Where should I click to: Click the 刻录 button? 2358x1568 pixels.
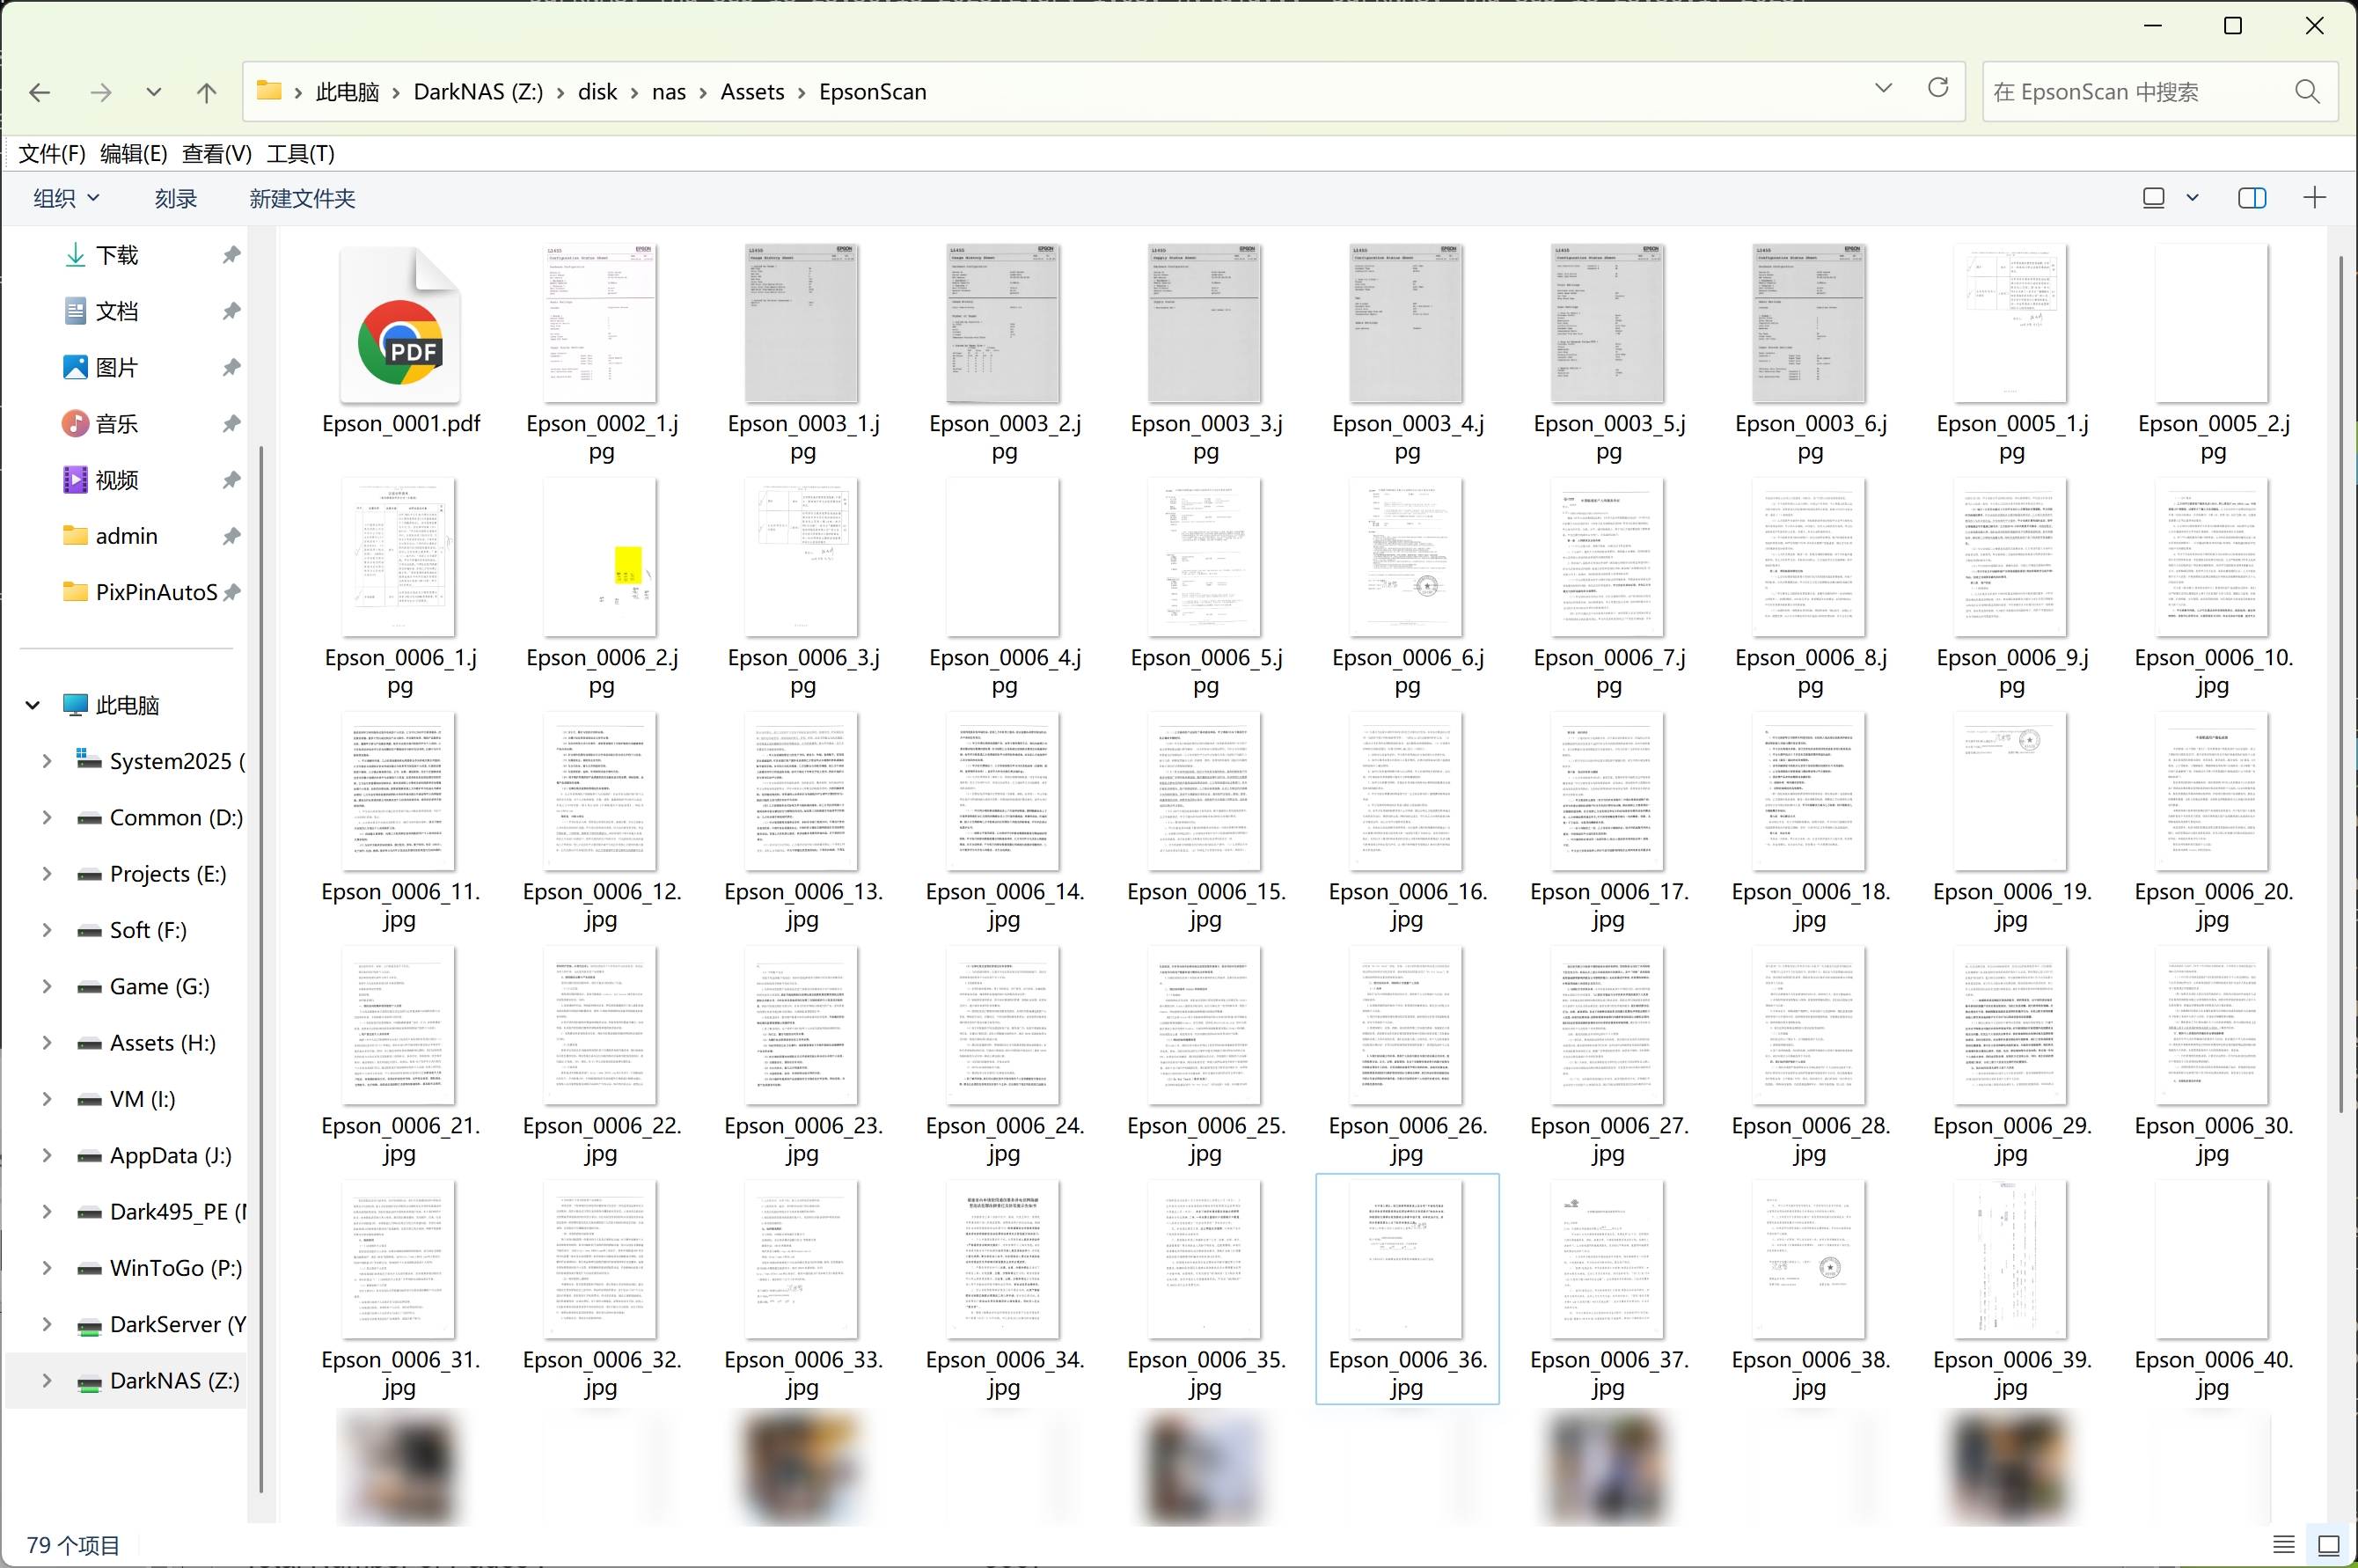pyautogui.click(x=176, y=199)
